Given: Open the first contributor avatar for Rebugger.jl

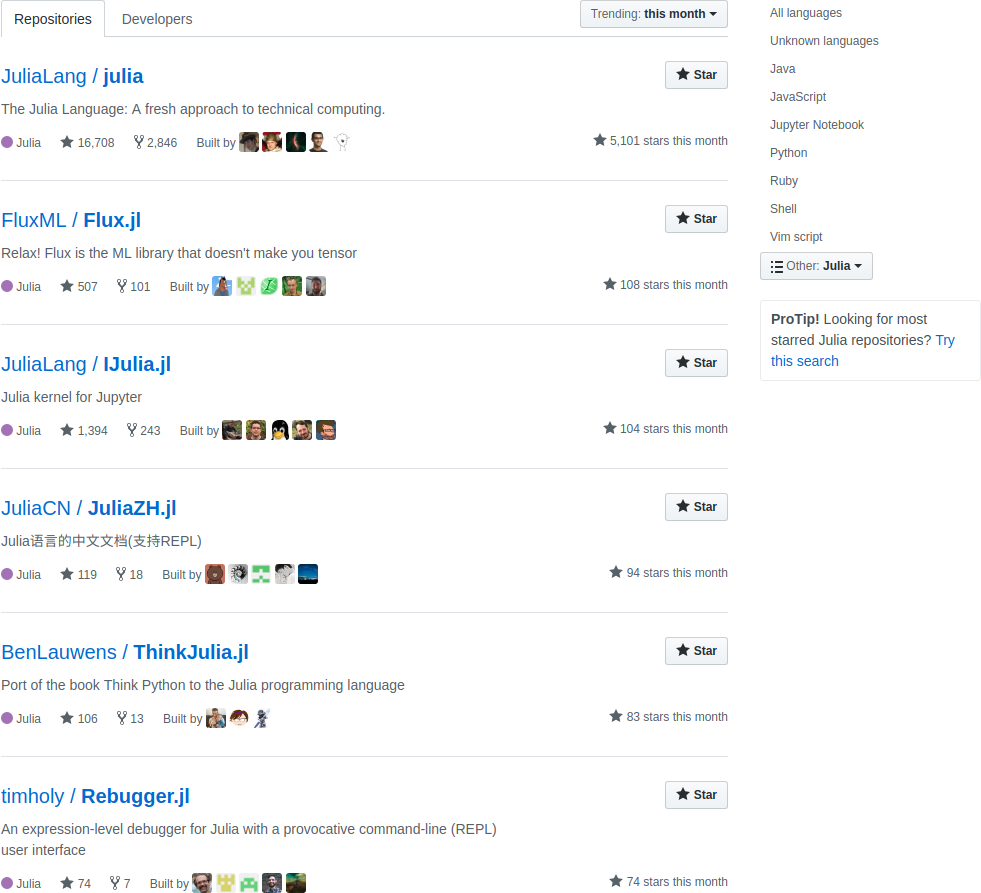Looking at the screenshot, I should click(202, 883).
